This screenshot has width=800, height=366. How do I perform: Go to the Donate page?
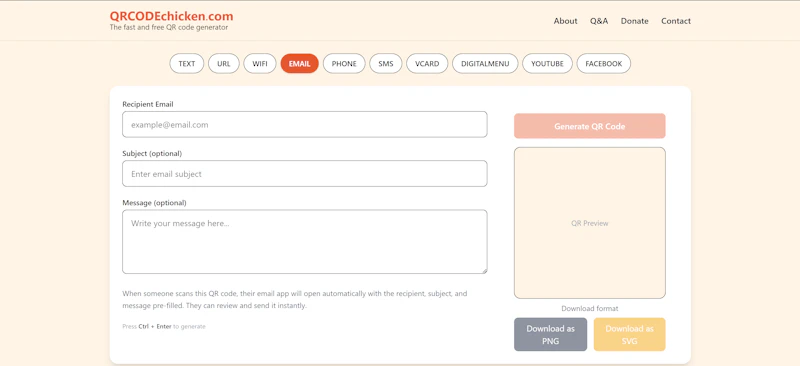[x=634, y=21]
